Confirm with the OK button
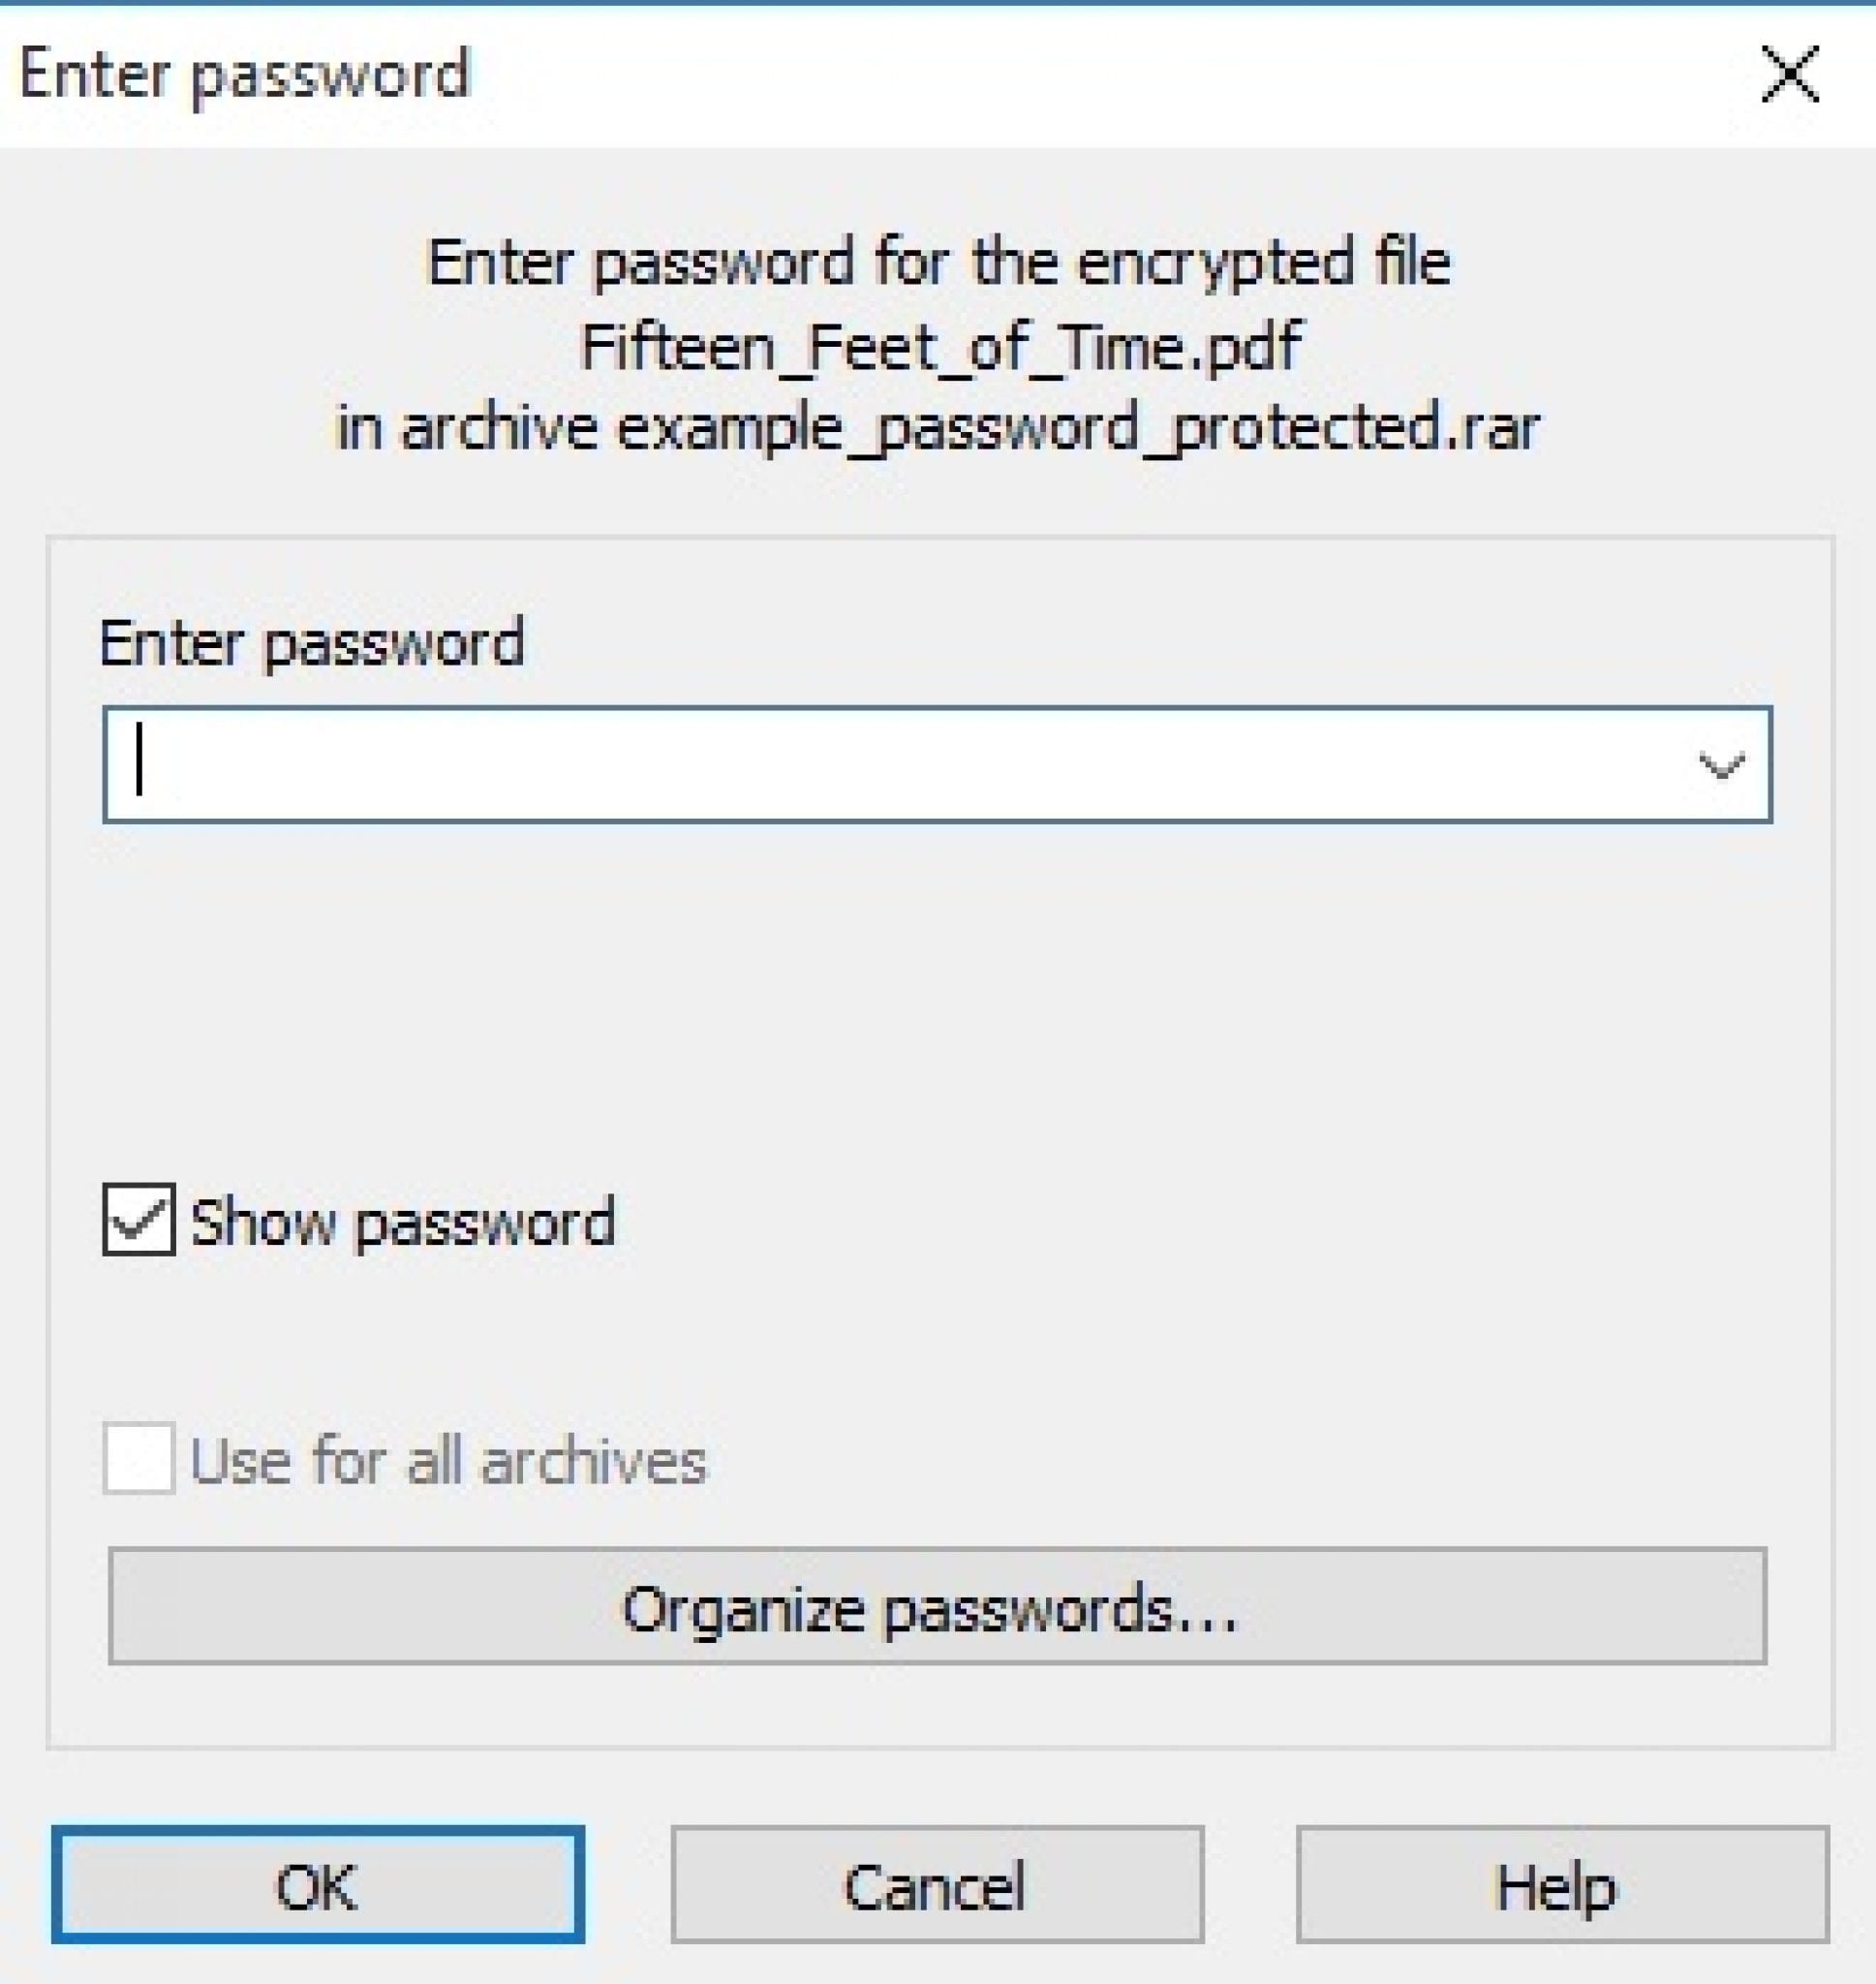The width and height of the screenshot is (1876, 1984). 318,1887
